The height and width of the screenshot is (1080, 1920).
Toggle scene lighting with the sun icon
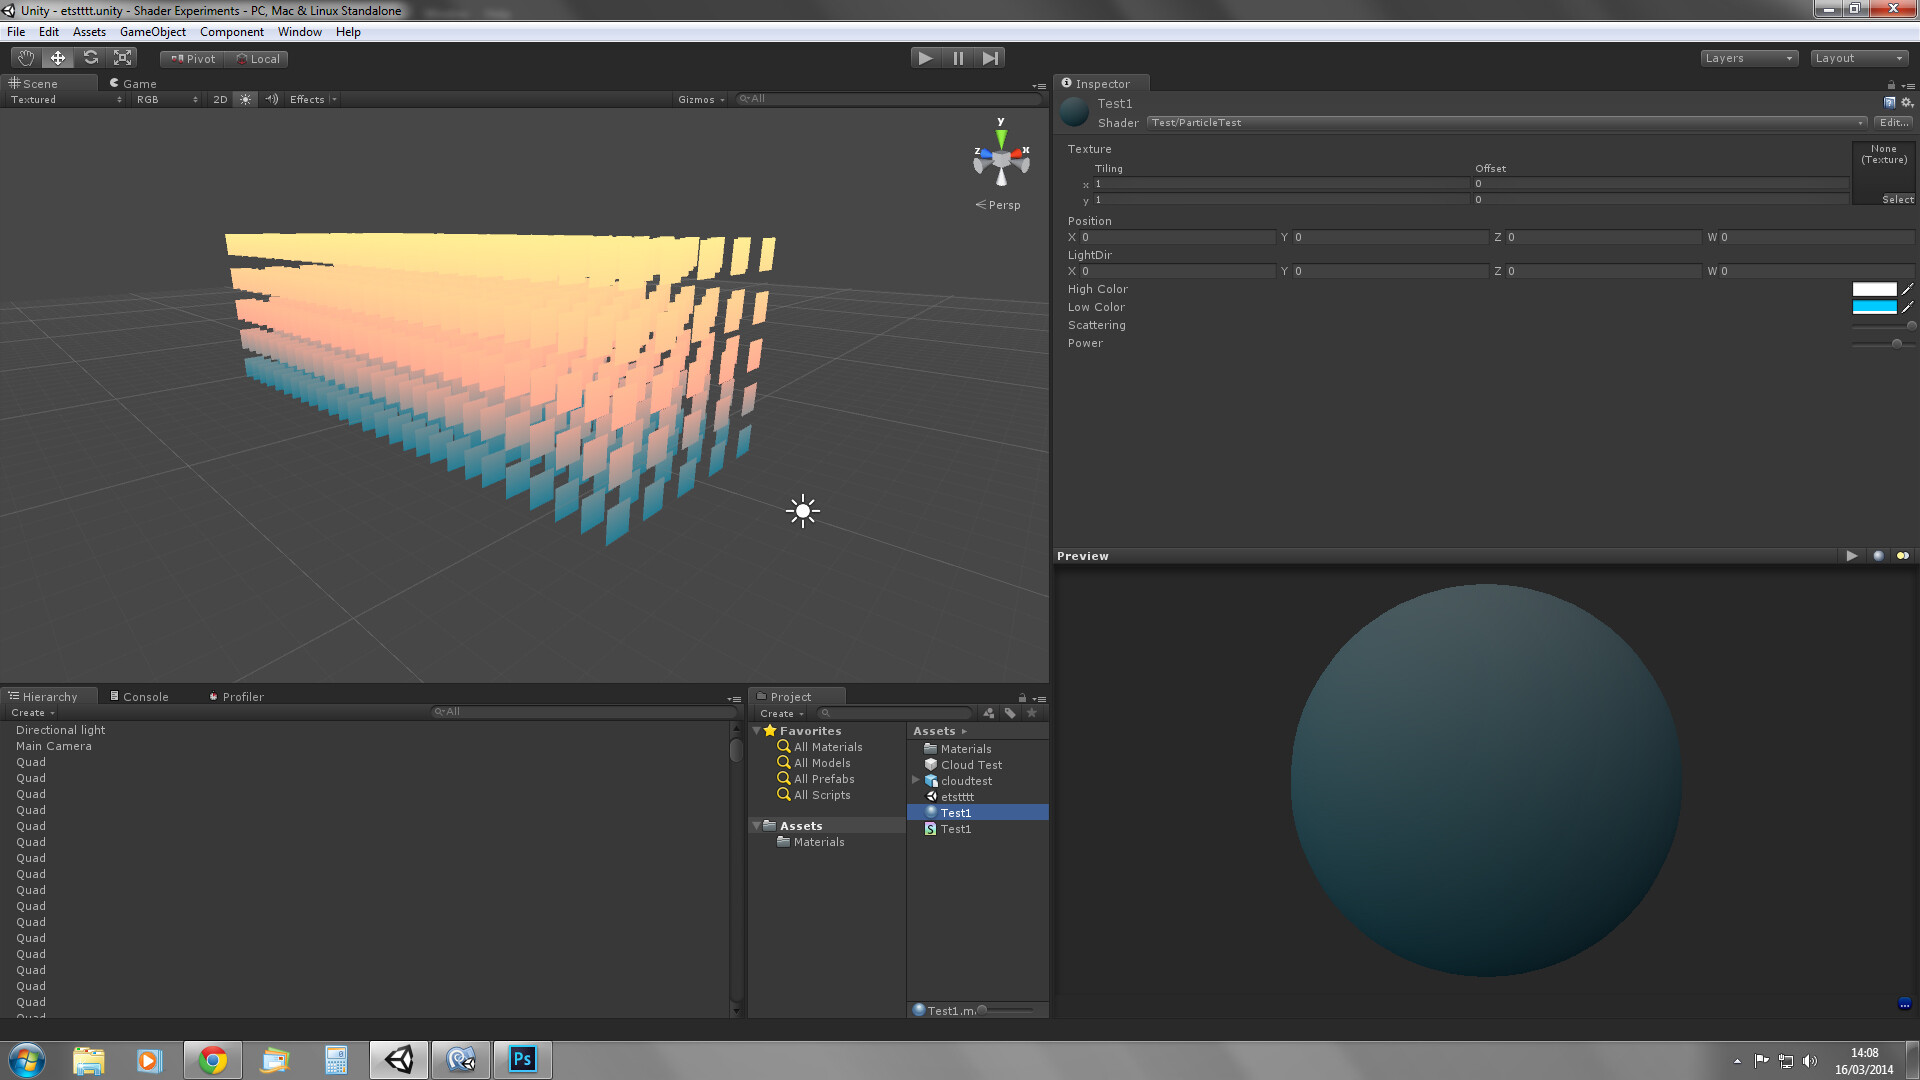(x=245, y=99)
